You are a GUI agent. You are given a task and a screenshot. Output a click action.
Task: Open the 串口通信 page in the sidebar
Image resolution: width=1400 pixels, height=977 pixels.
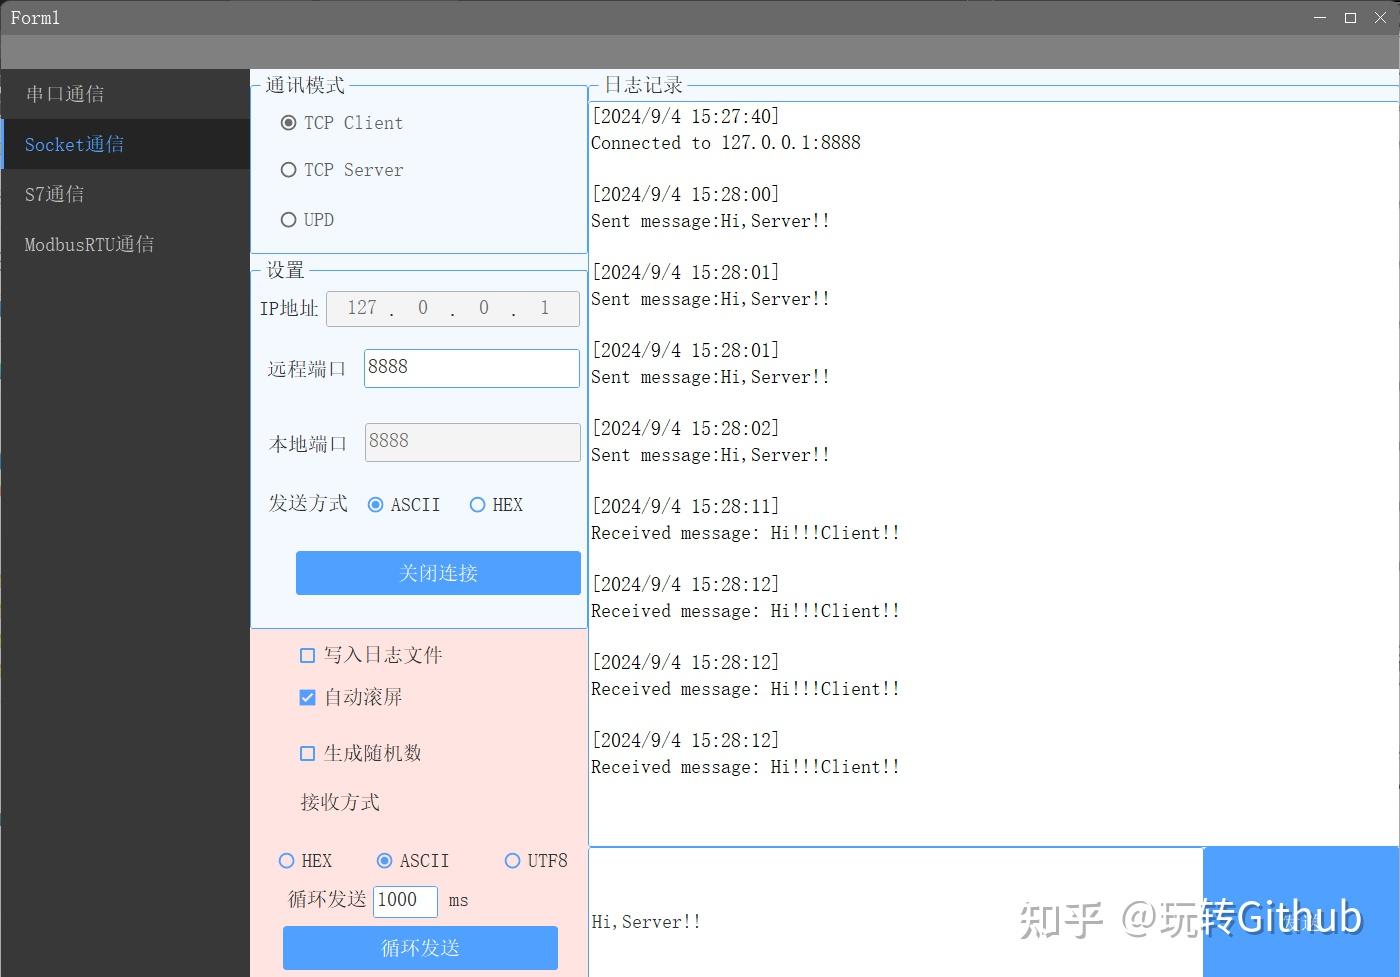(x=125, y=94)
